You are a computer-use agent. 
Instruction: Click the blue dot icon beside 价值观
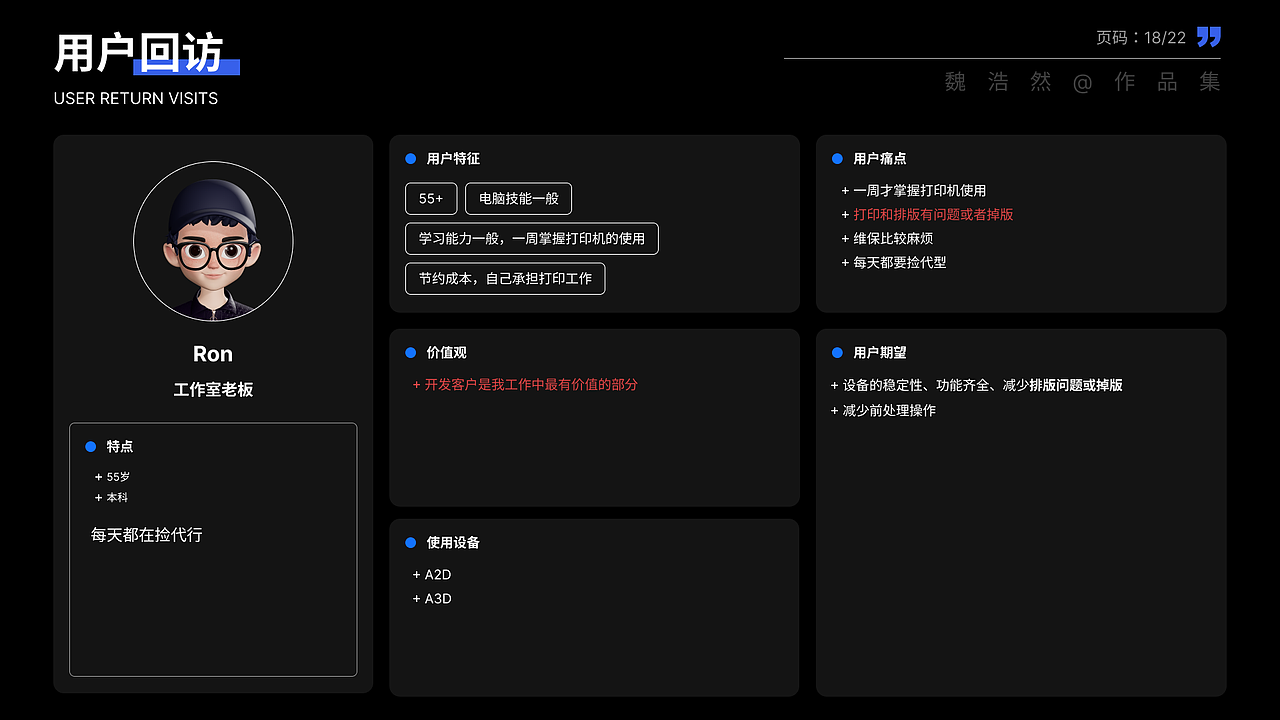(x=410, y=352)
